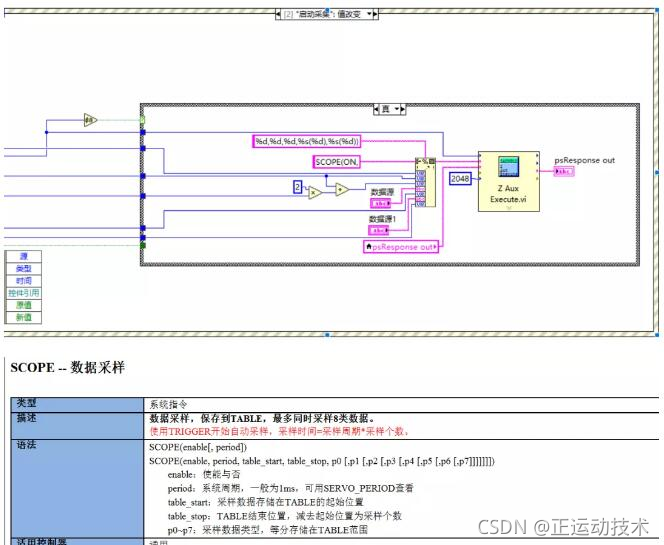Click the 数据源1 string control terminal
664x545 pixels.
coord(379,230)
